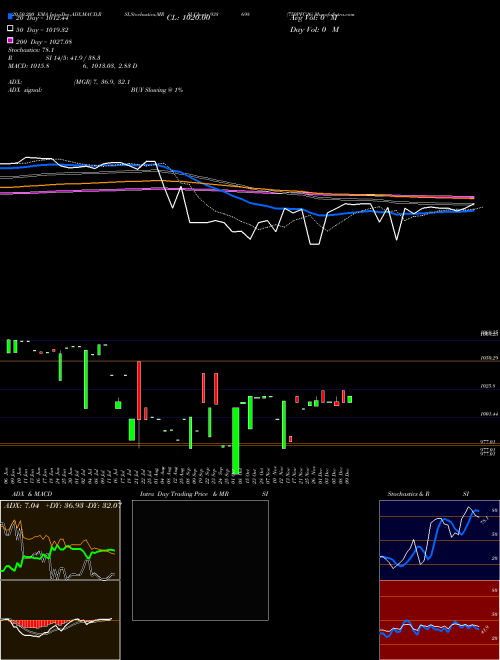
Task: Select the '20 Day = 1012.44' legend text
Action: click(x=42, y=18)
